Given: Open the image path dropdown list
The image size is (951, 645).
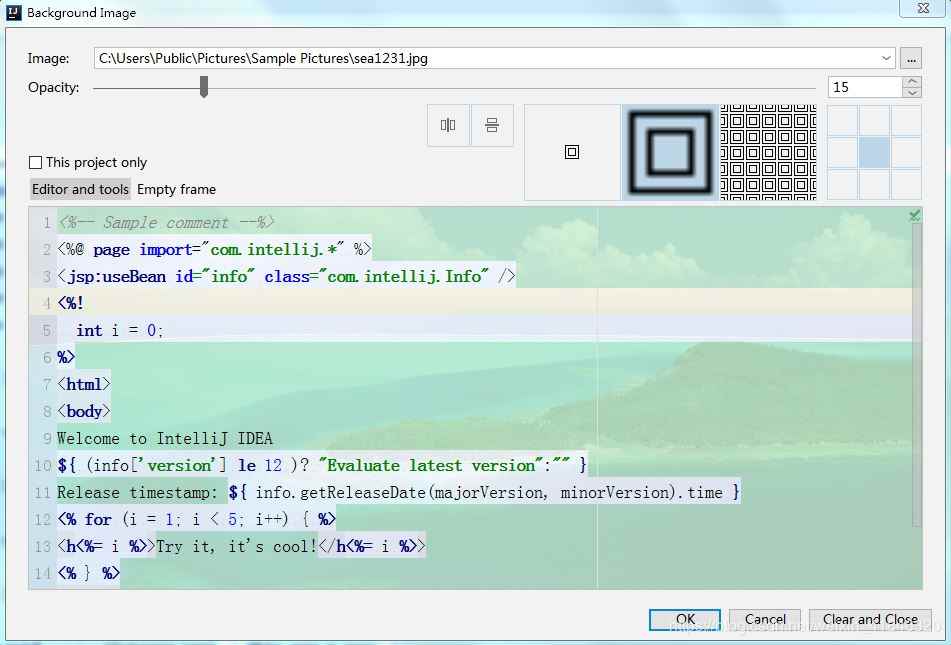Looking at the screenshot, I should click(885, 58).
